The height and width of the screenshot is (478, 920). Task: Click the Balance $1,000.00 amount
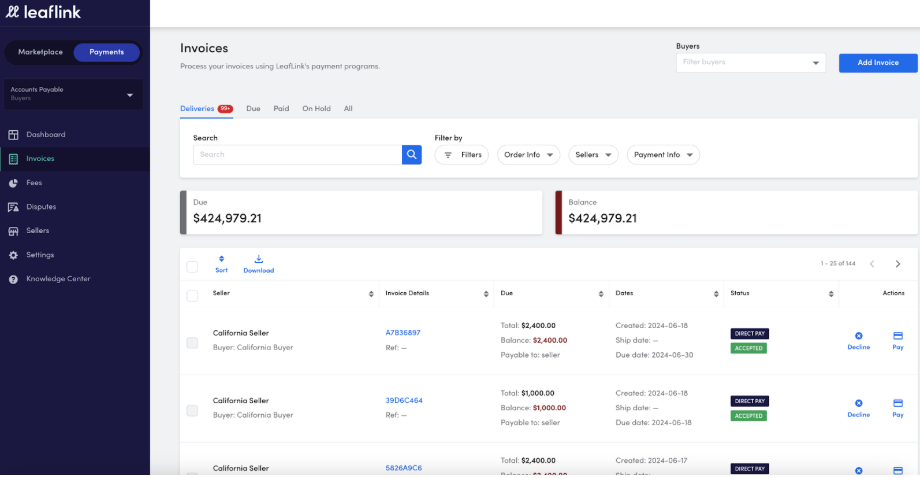click(549, 408)
